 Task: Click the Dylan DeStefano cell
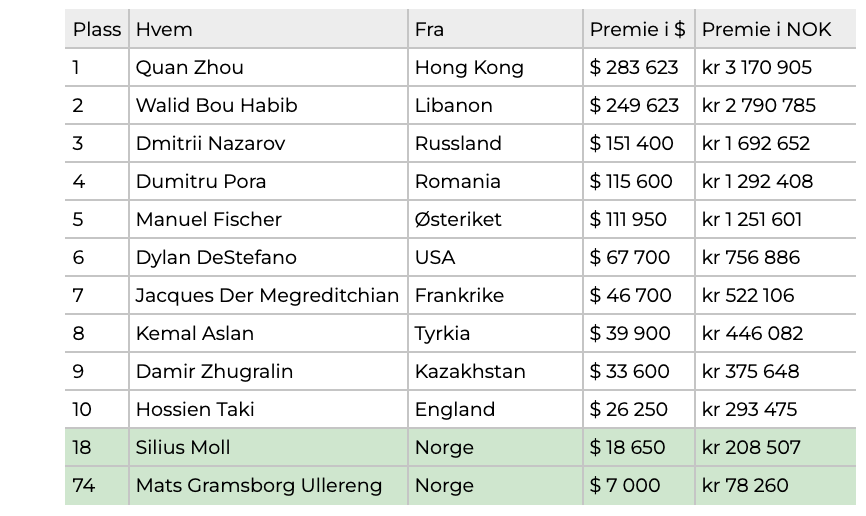click(268, 257)
